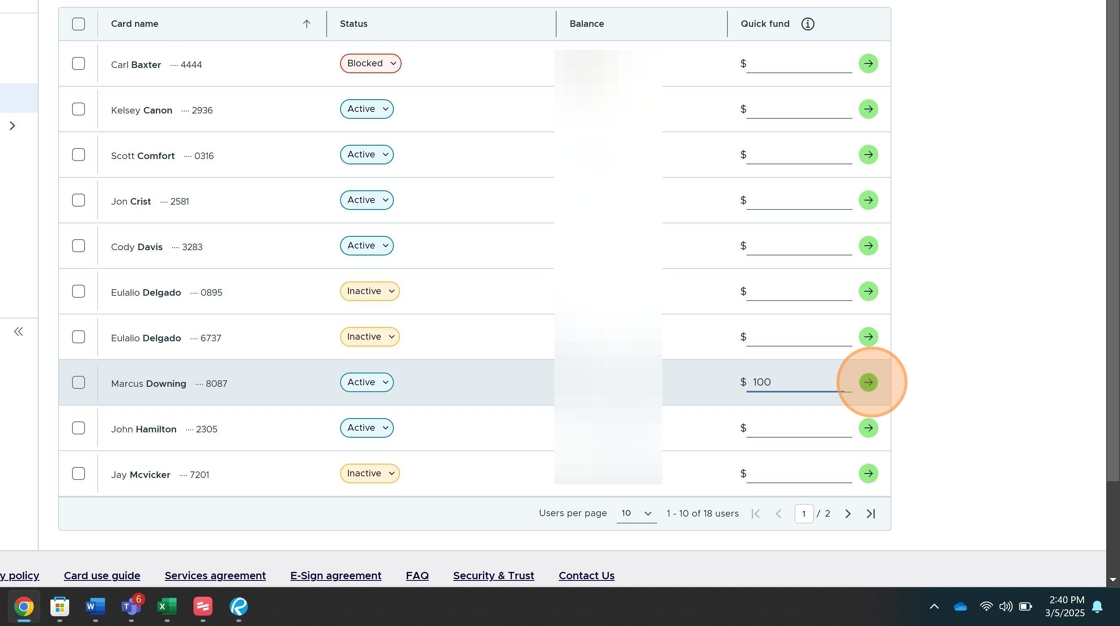Open Microsoft Excel from taskbar
This screenshot has width=1120, height=626.
(167, 607)
